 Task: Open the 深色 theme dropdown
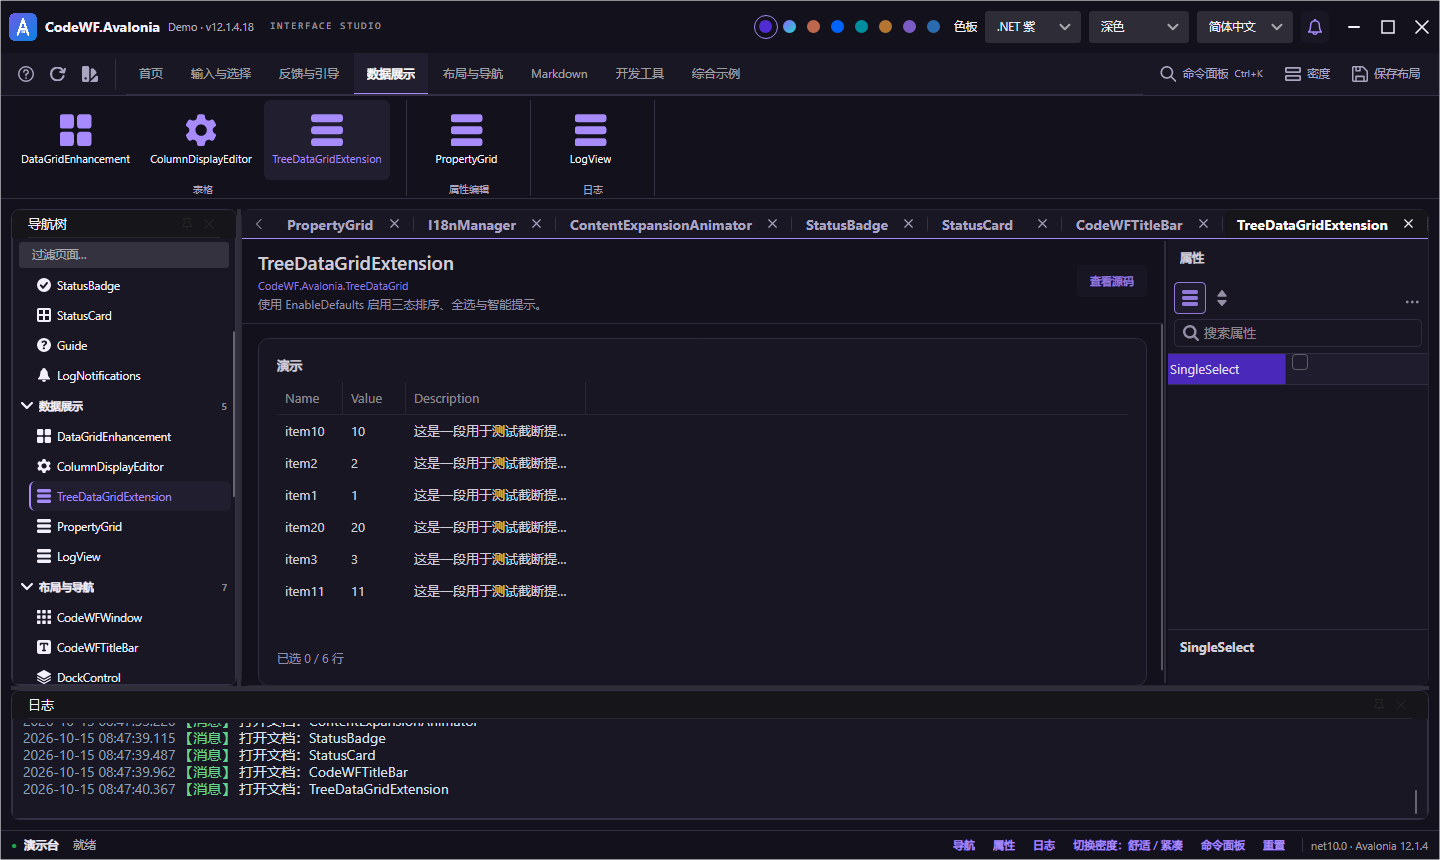click(x=1139, y=27)
